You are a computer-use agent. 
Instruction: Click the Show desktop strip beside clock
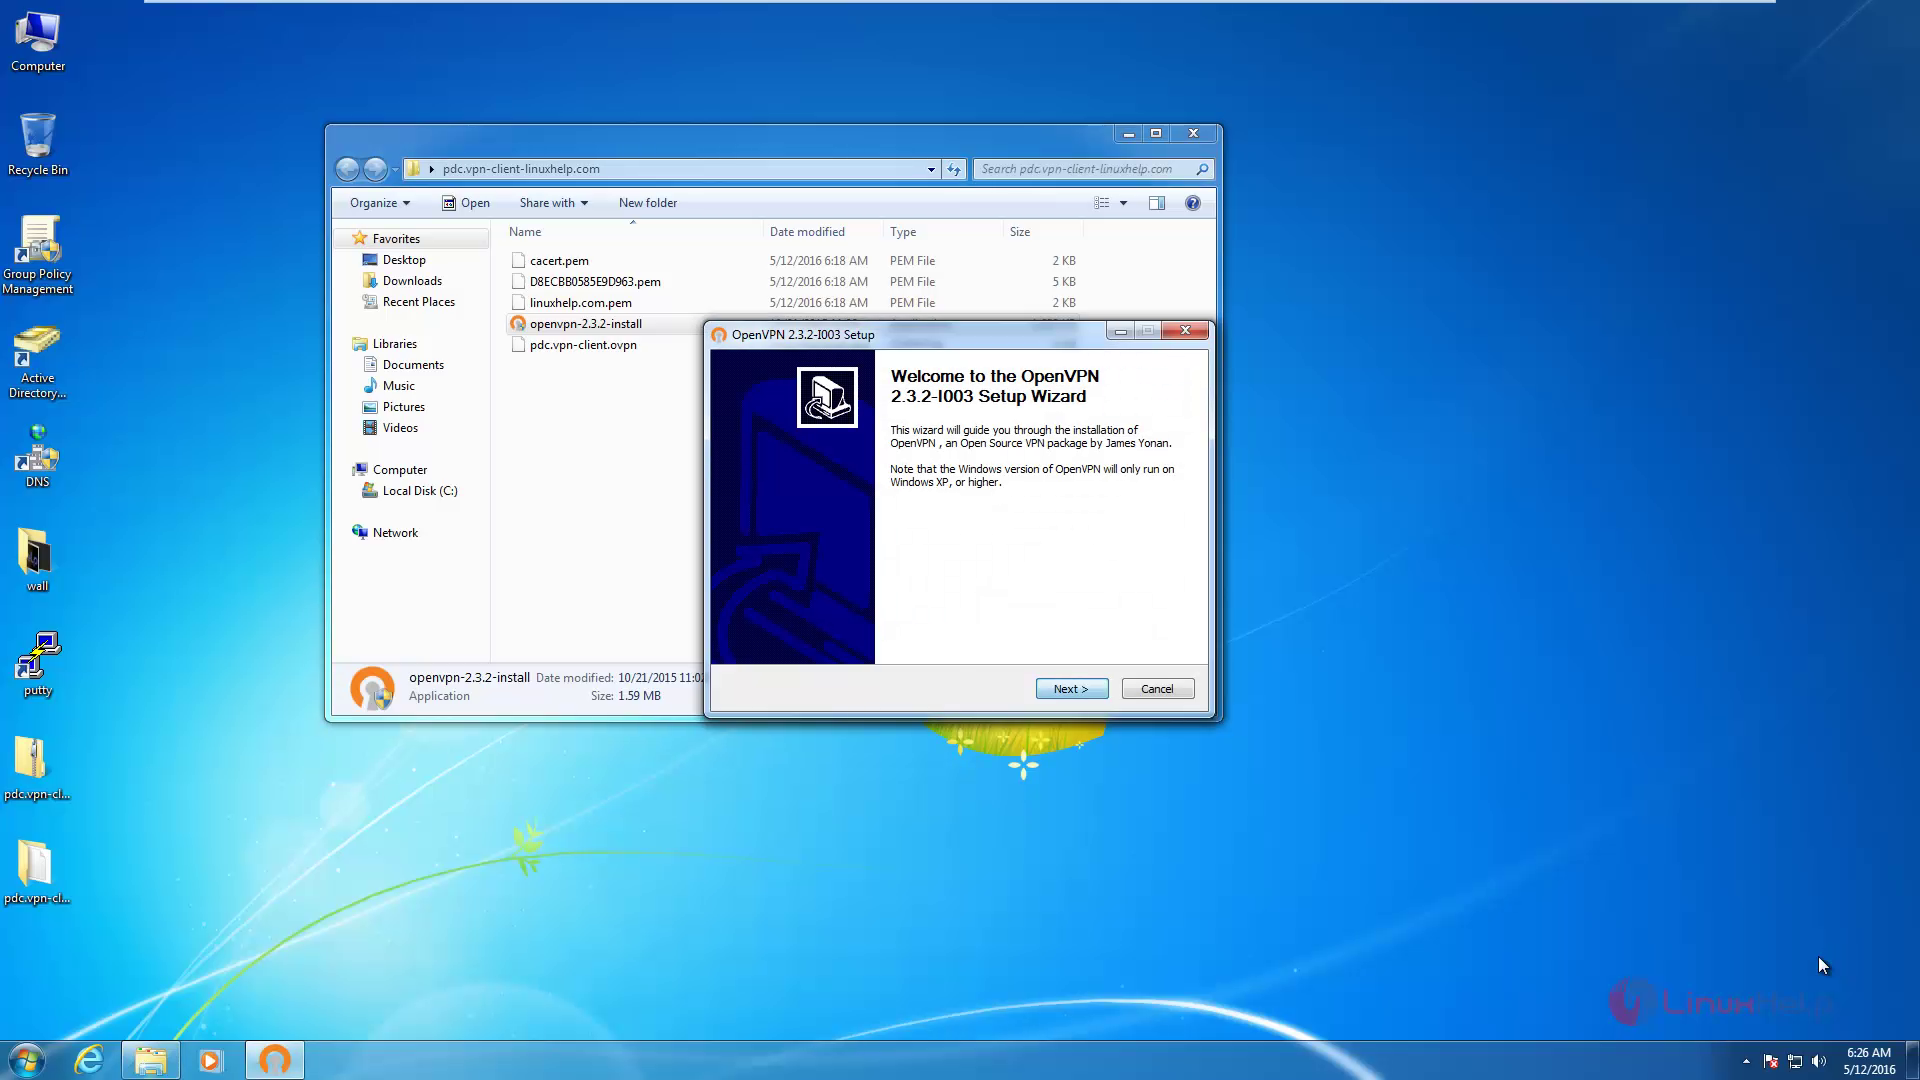tap(1913, 1060)
